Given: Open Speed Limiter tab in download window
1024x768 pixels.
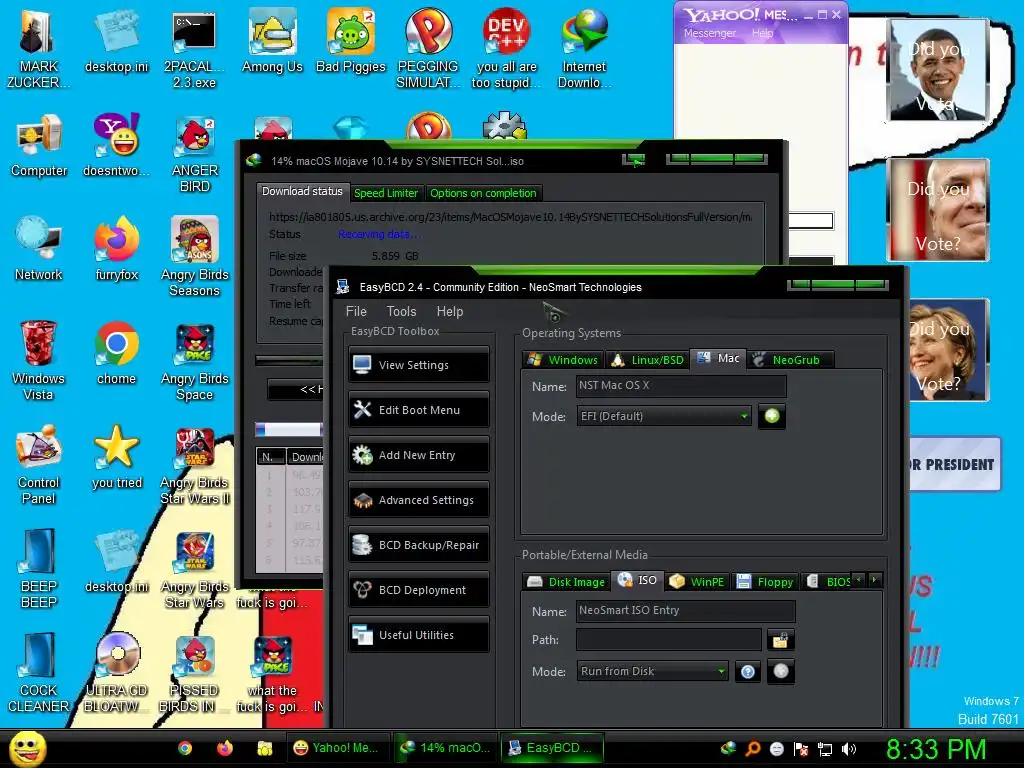Looking at the screenshot, I should pos(386,193).
